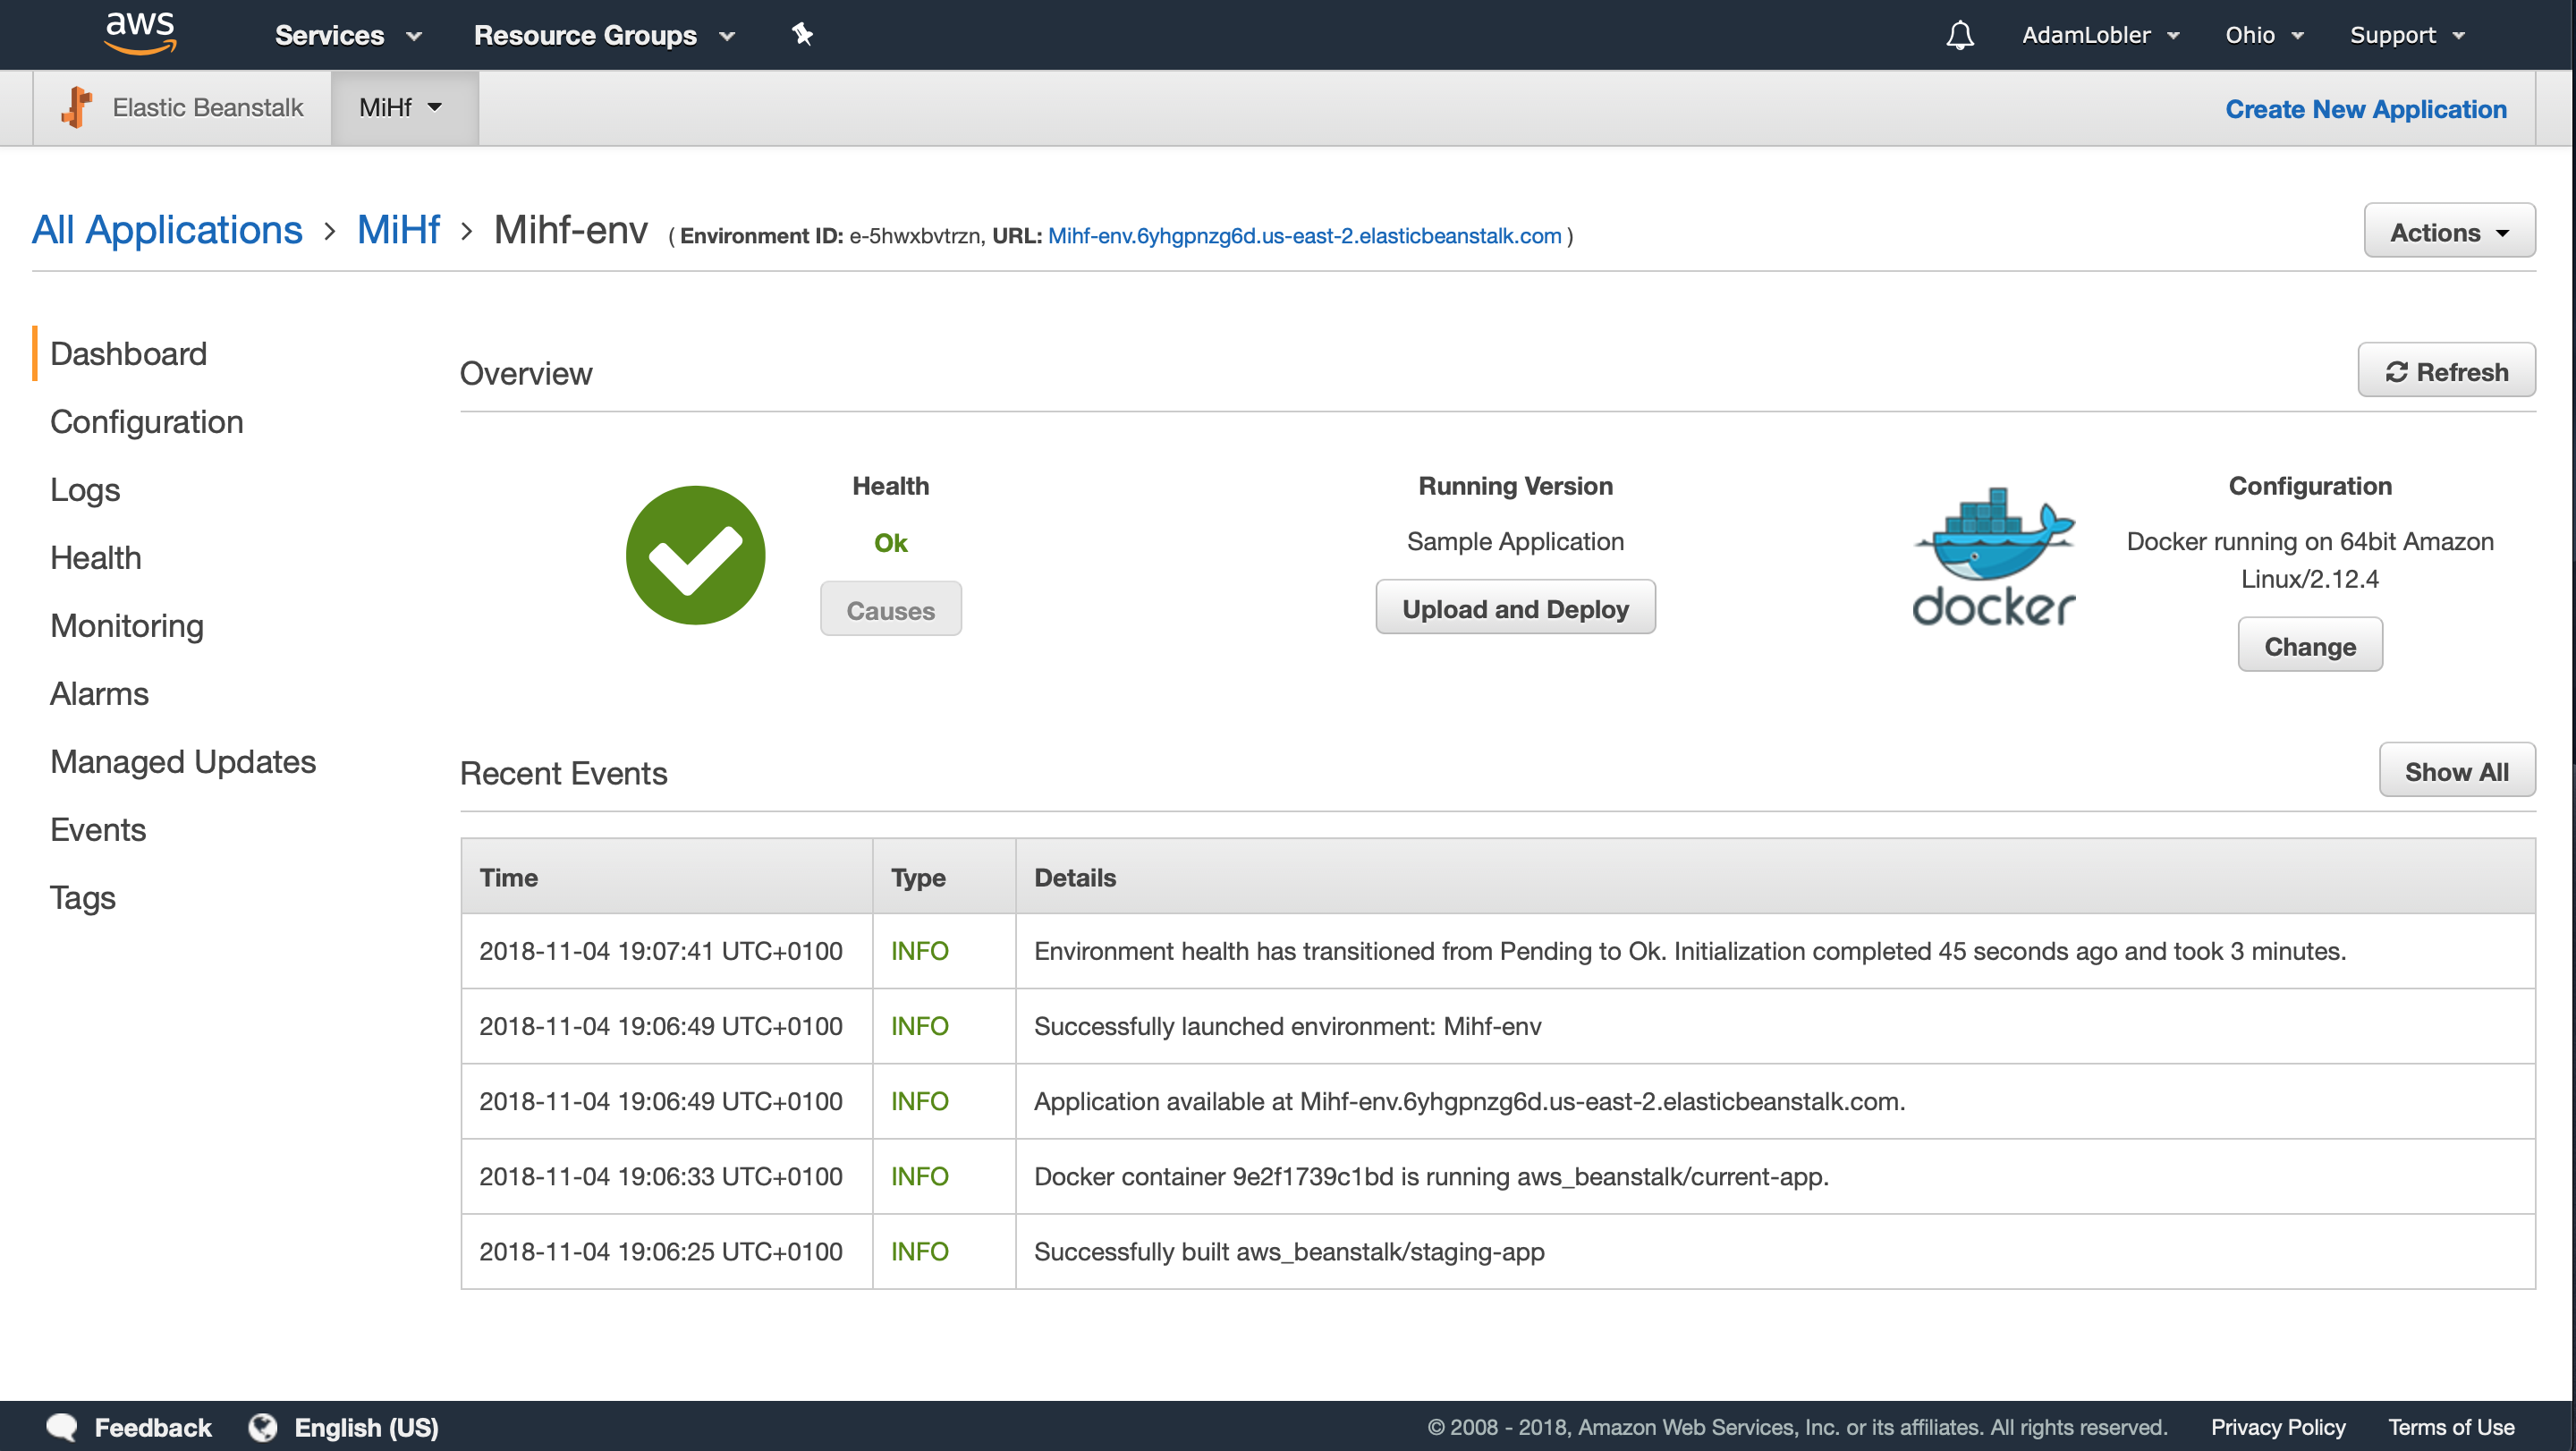Open the Ohio region selector
The image size is (2576, 1451).
[2262, 35]
